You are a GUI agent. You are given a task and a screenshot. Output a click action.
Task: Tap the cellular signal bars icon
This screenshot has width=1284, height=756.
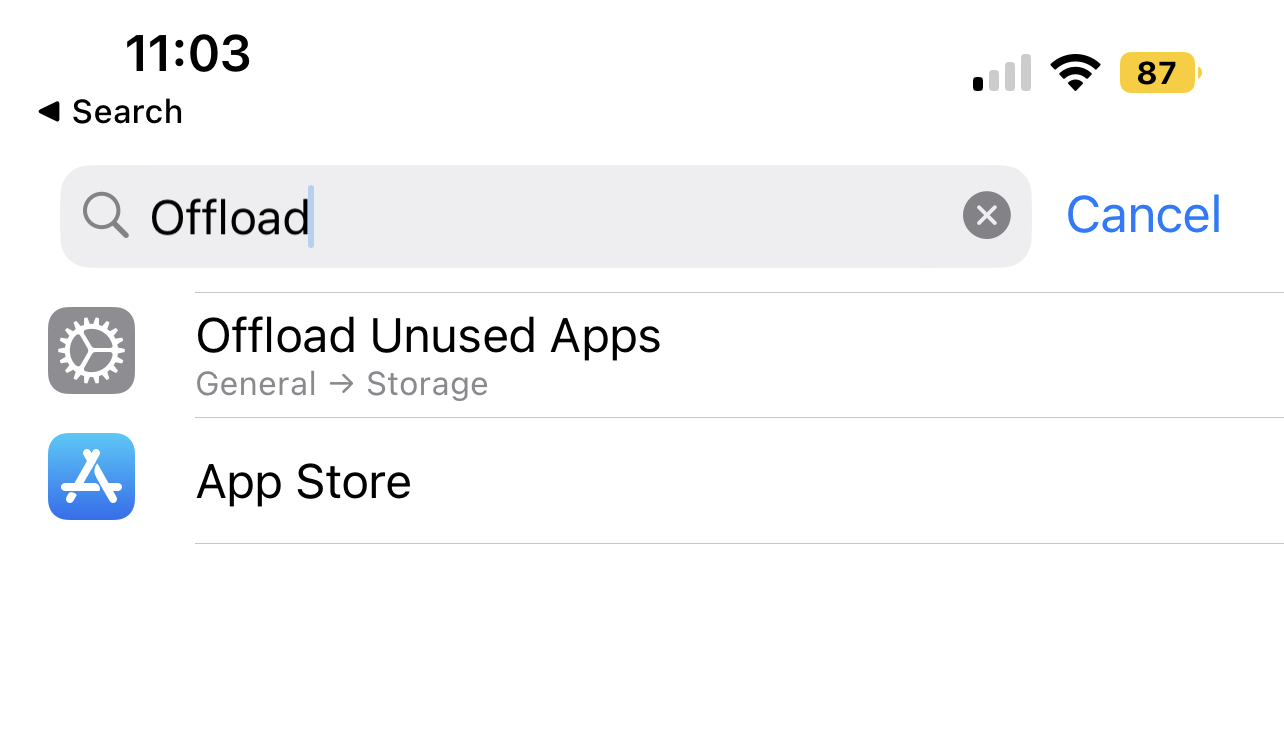[x=1001, y=73]
